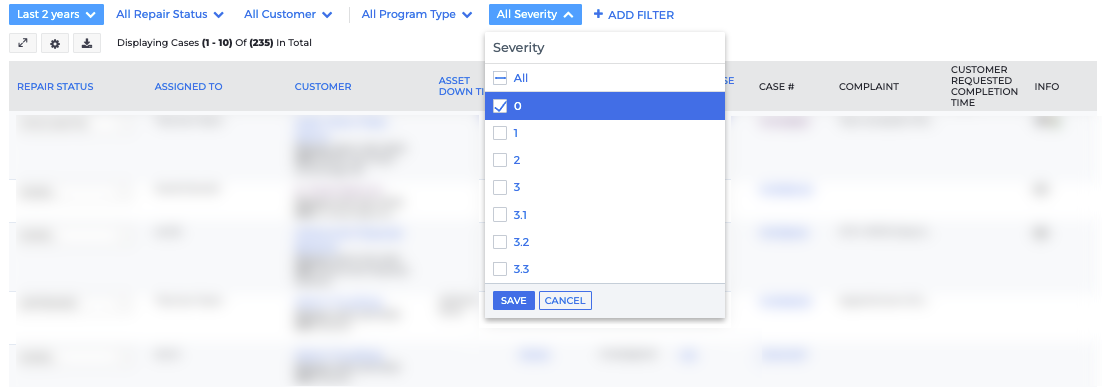Click the expand fullscreen arrows icon
This screenshot has height=387, width=1102.
point(22,43)
